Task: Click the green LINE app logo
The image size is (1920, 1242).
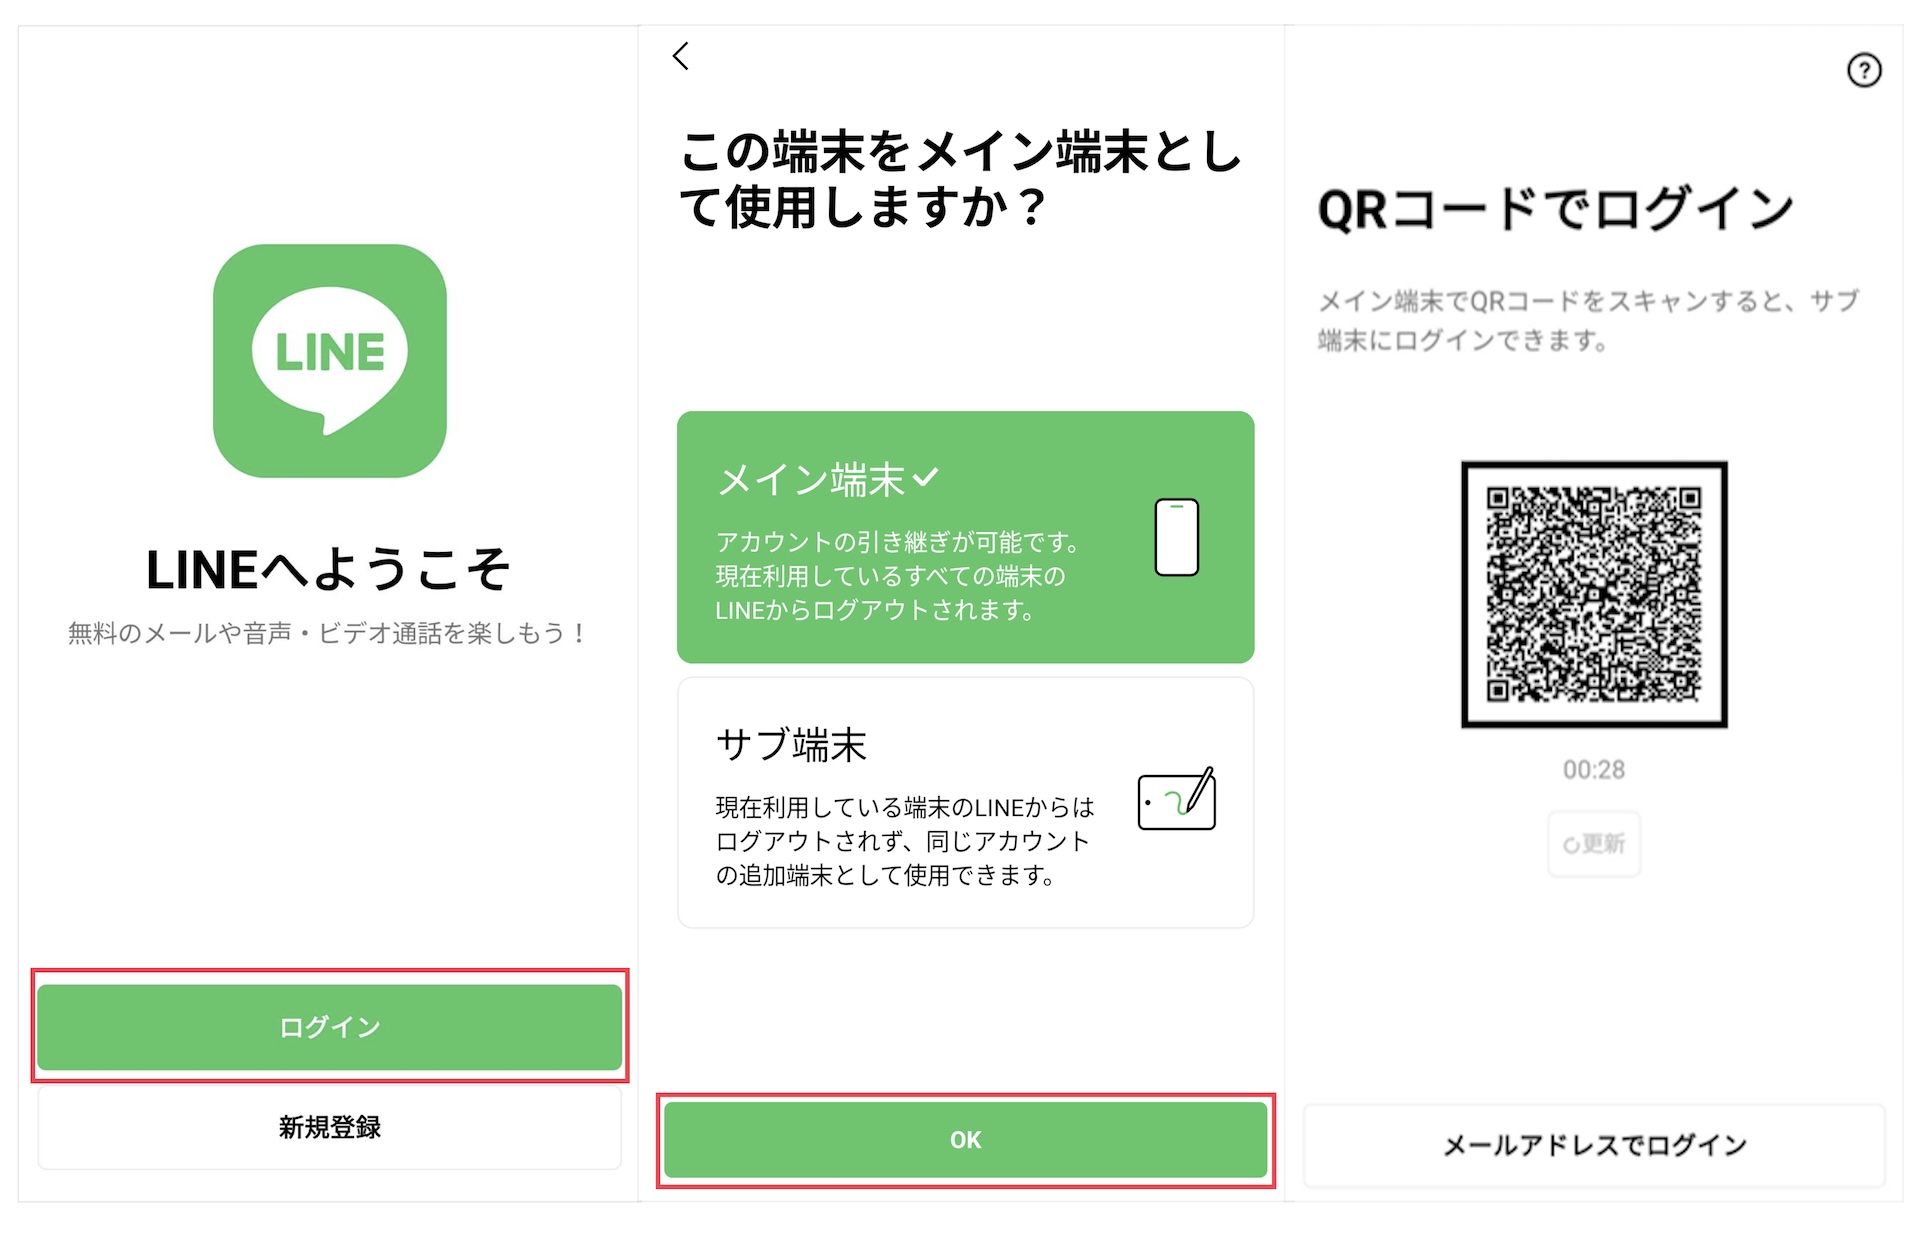Action: [330, 361]
